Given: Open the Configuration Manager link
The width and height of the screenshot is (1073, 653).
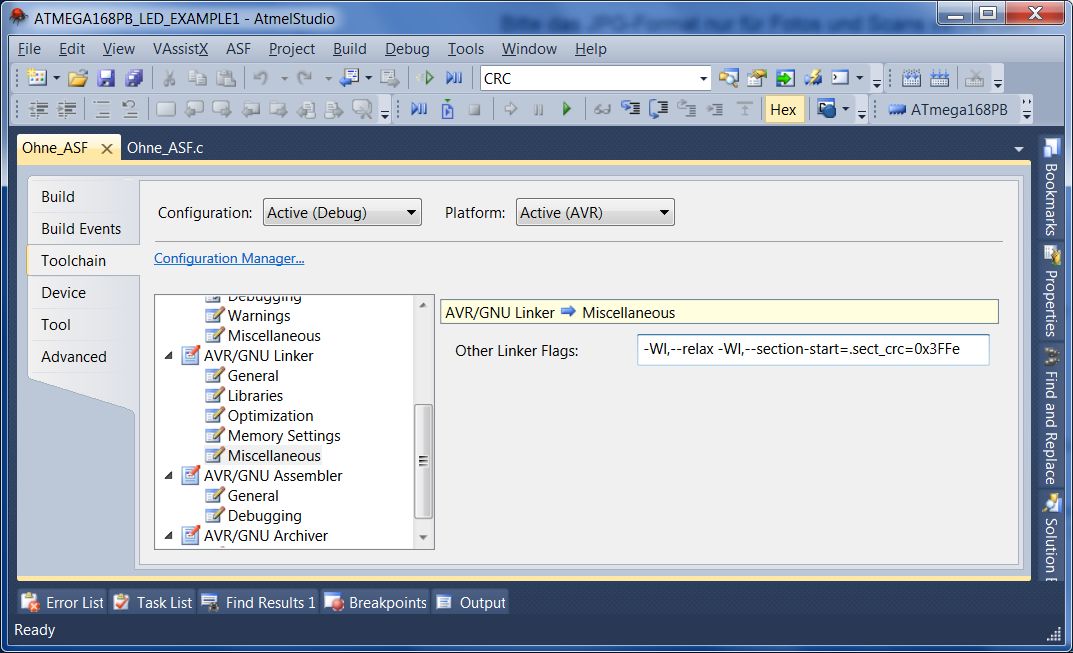Looking at the screenshot, I should click(229, 259).
